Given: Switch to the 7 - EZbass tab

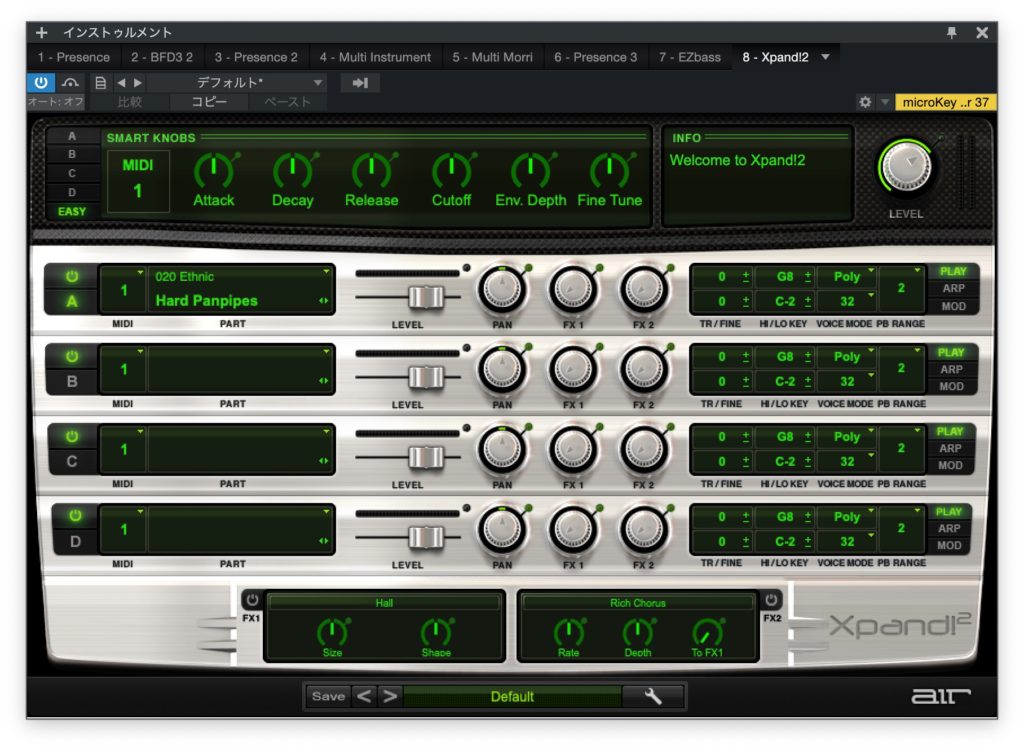Looking at the screenshot, I should (x=689, y=57).
